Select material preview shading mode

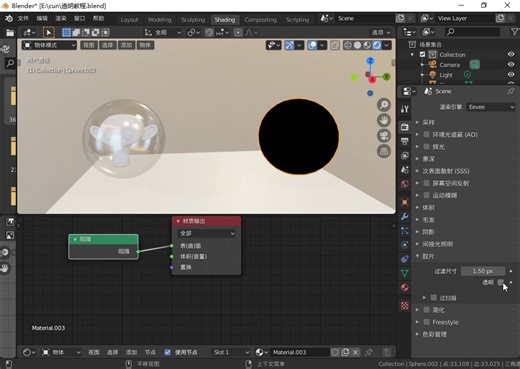367,45
